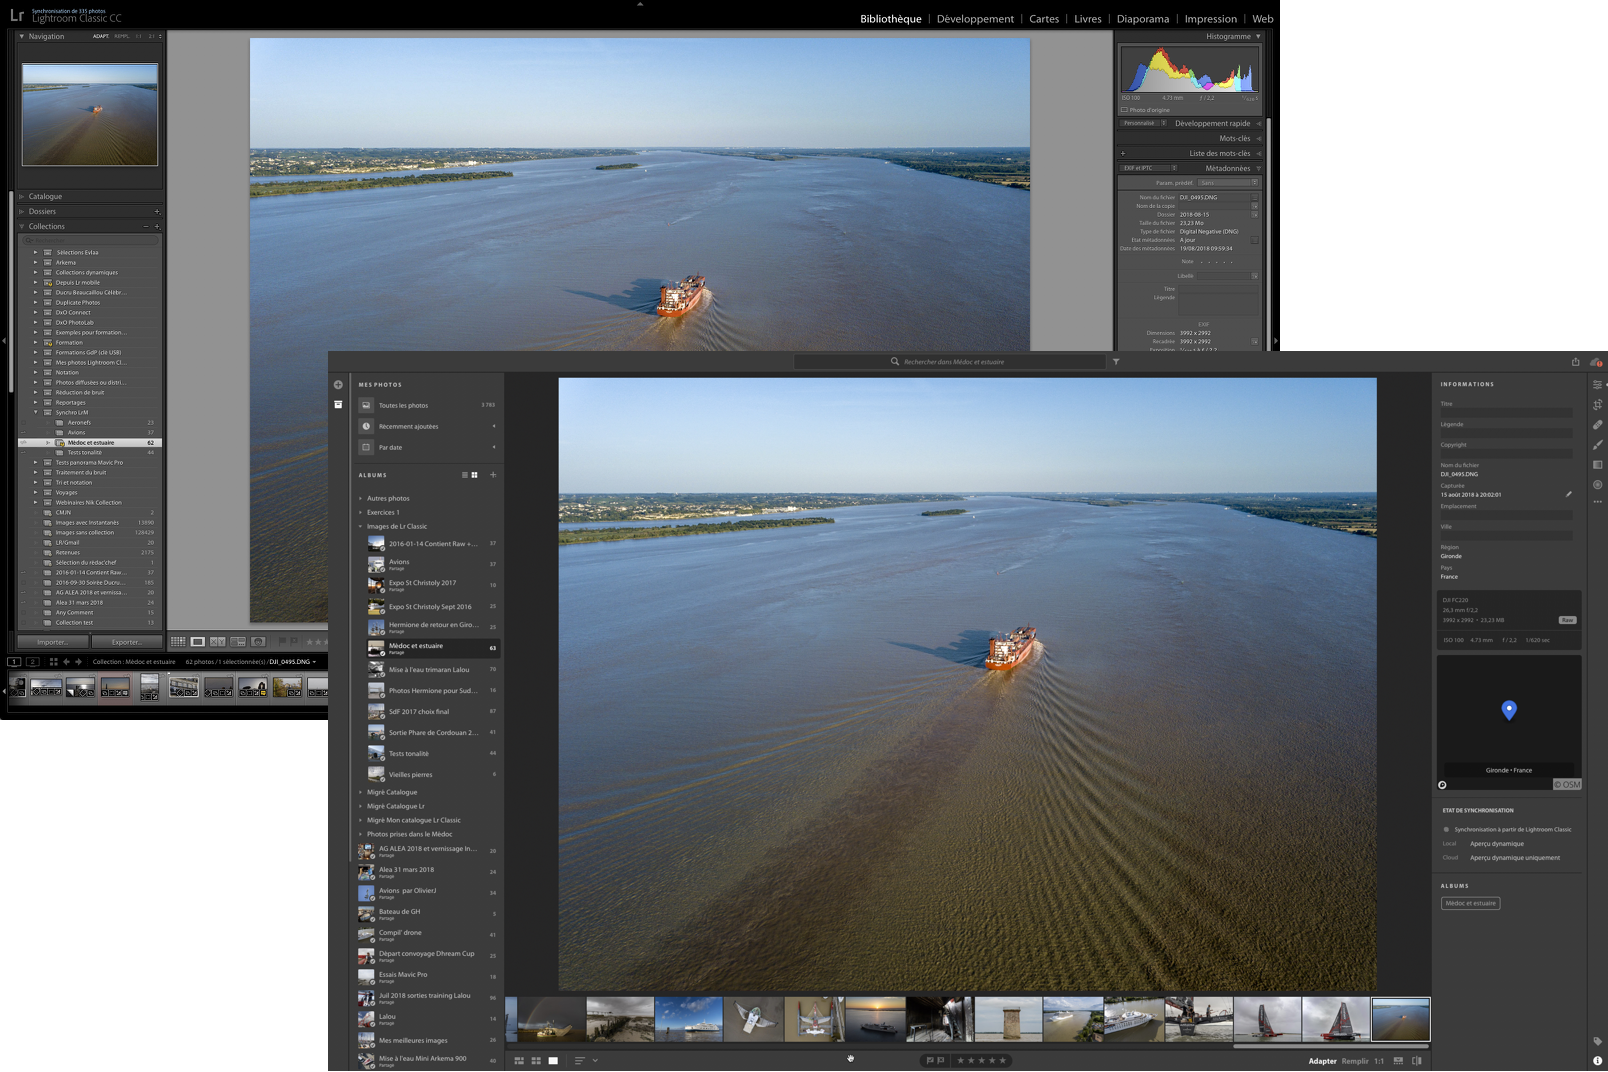Show albums as thumbnail grid view
Screen dimensions: 1608x1072
474,475
